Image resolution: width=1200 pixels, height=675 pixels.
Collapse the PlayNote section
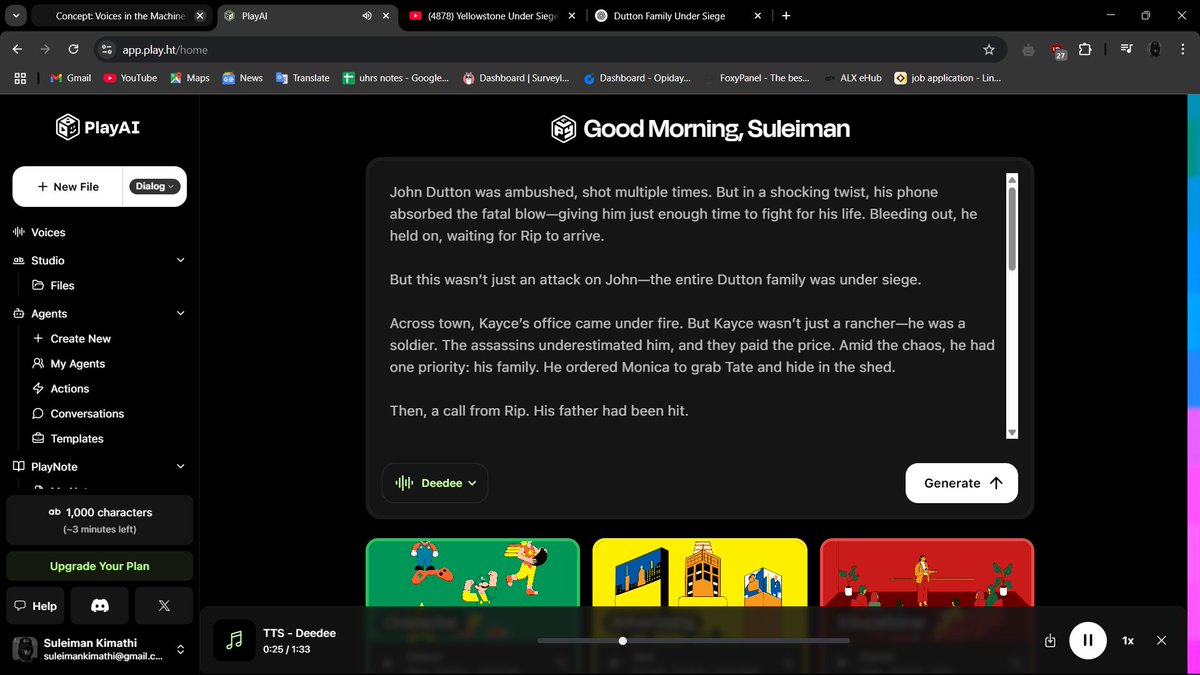point(180,466)
